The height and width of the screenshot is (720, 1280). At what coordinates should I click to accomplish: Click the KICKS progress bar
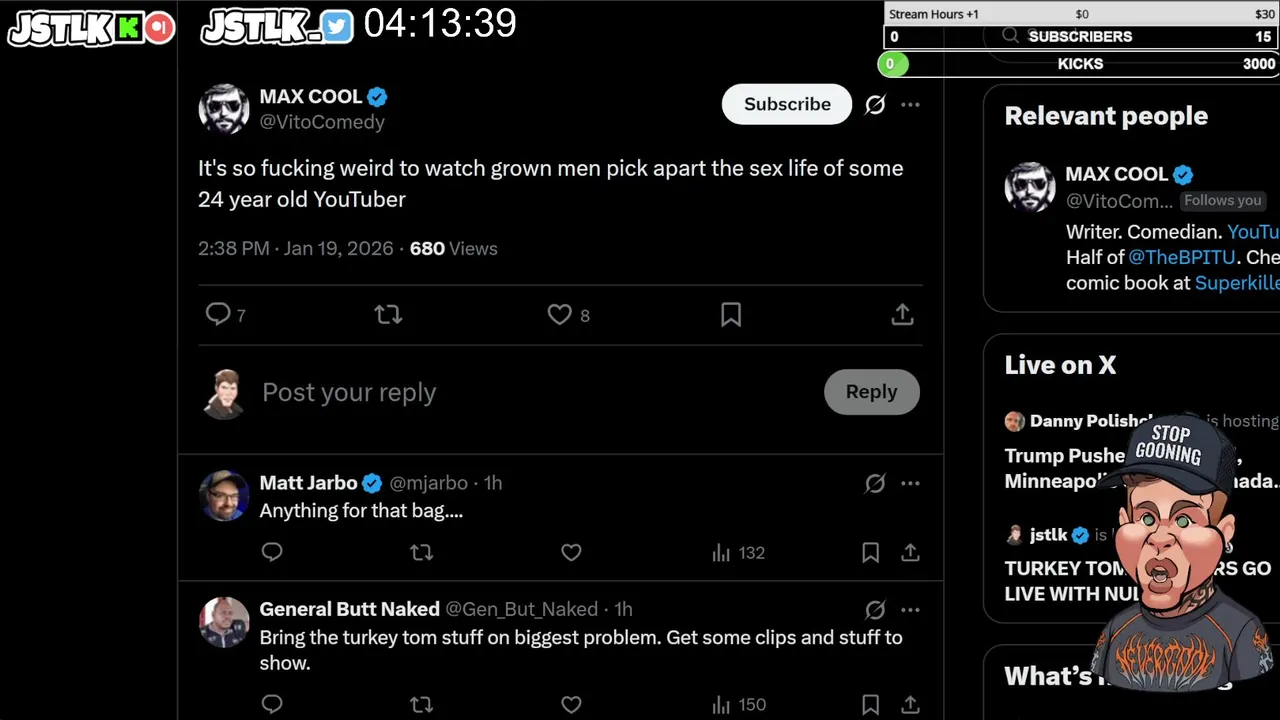point(1080,64)
